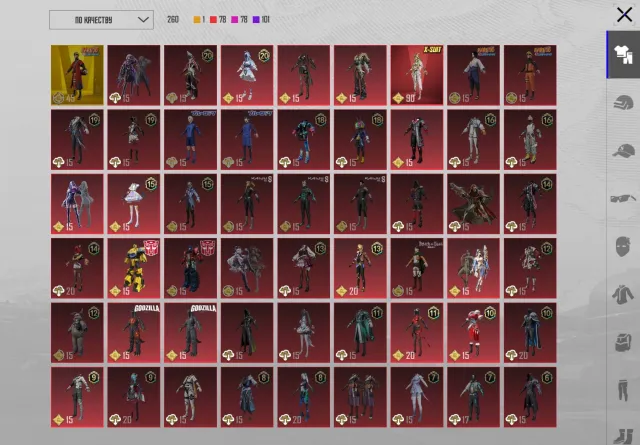
Task: Select the outfit sets category icon
Action: click(x=623, y=54)
